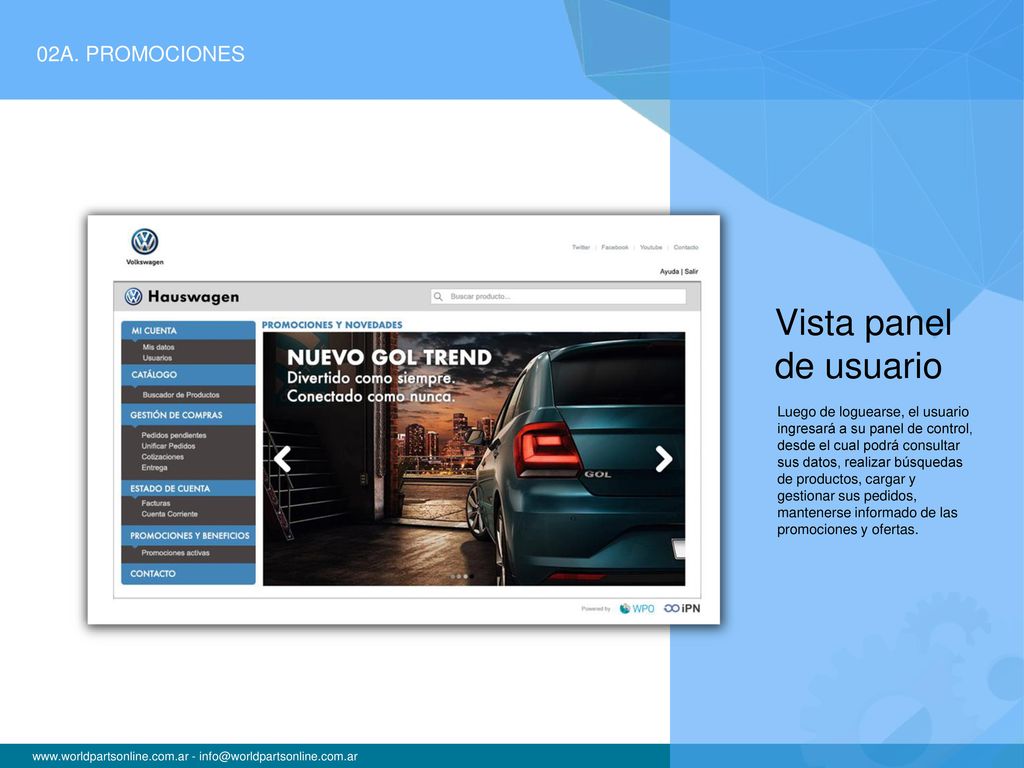Open Buscador de Productos
Image resolution: width=1024 pixels, height=768 pixels.
181,395
